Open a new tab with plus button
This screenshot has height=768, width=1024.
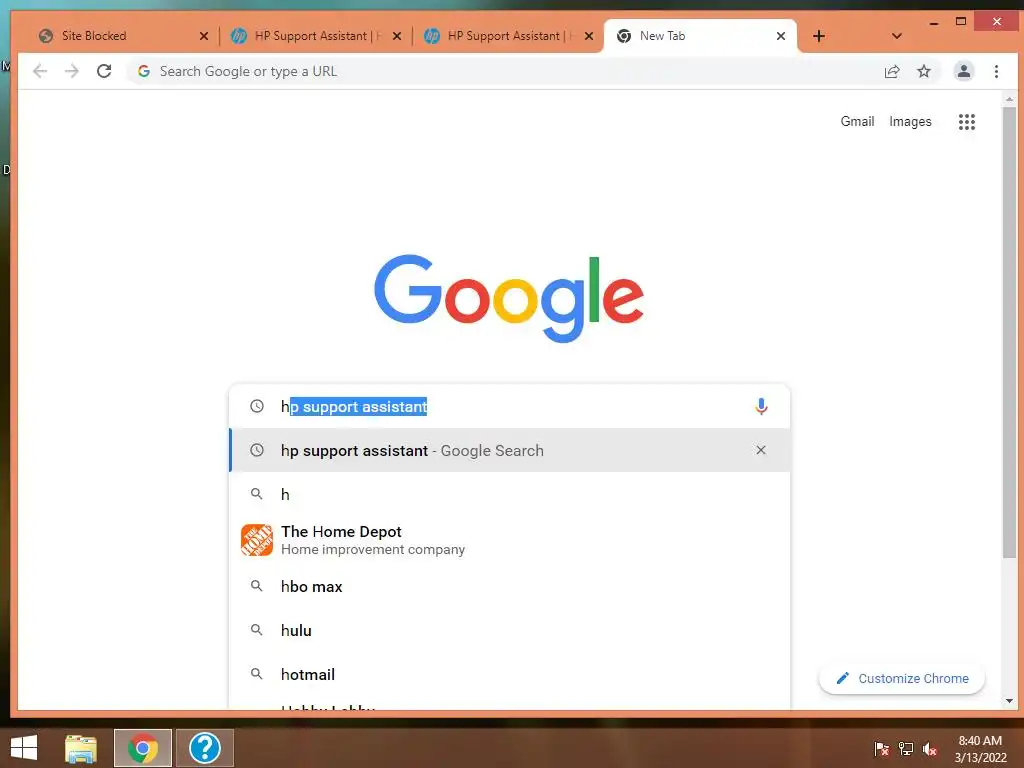[x=819, y=36]
